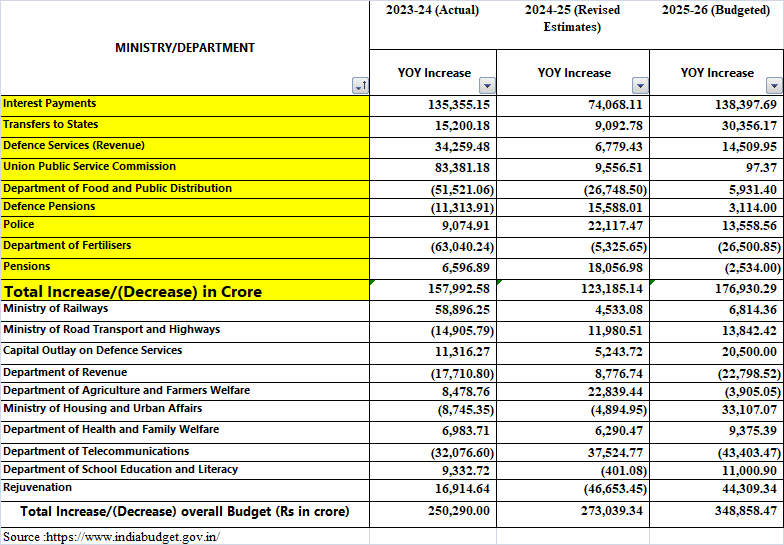Select the MINISTRY/DEPARTMENT header cell
The width and height of the screenshot is (784, 545).
point(185,48)
